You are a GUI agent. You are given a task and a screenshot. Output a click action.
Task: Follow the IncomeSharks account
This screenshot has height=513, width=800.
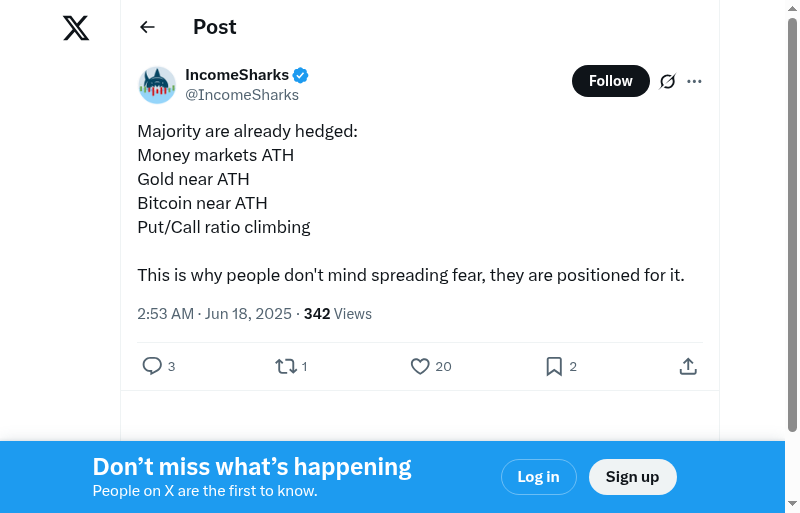click(x=610, y=81)
